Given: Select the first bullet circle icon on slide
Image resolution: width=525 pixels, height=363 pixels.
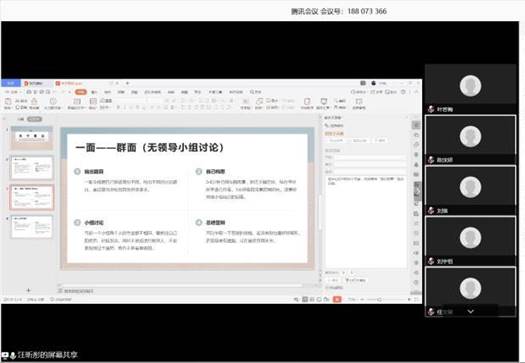Looking at the screenshot, I should pos(77,171).
